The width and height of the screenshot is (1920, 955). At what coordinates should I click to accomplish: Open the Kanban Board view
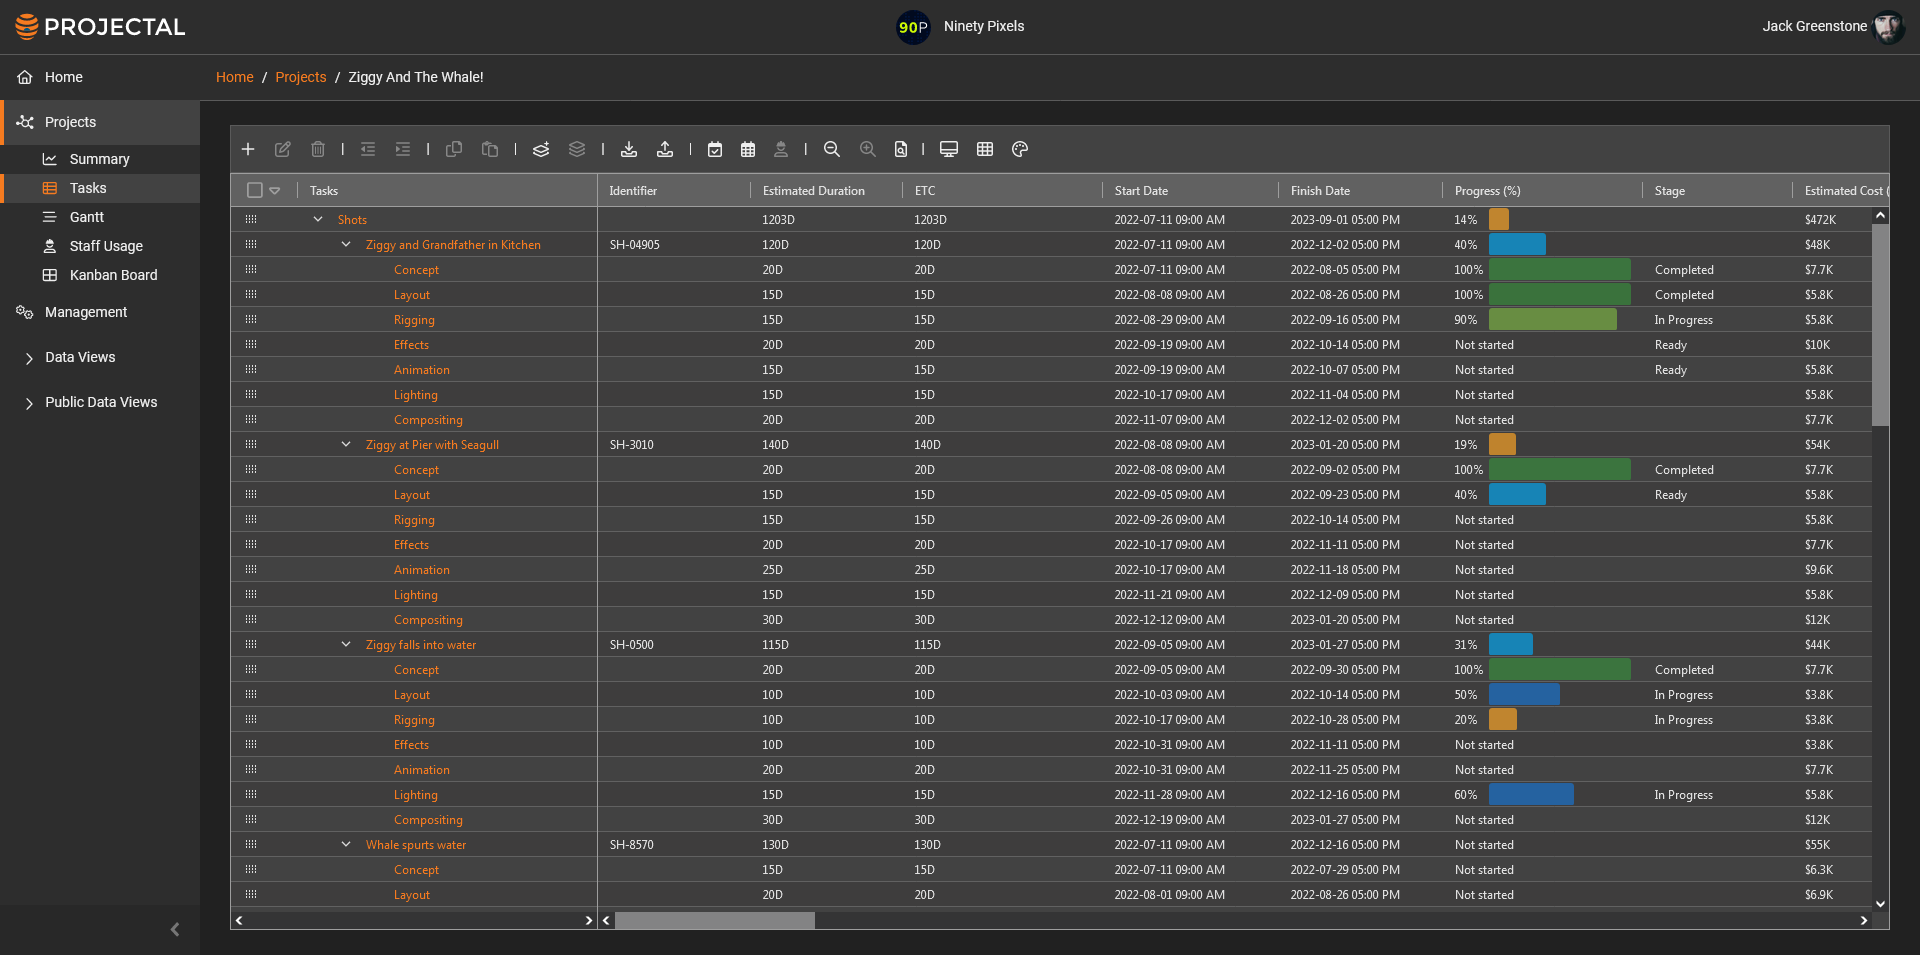pos(113,275)
